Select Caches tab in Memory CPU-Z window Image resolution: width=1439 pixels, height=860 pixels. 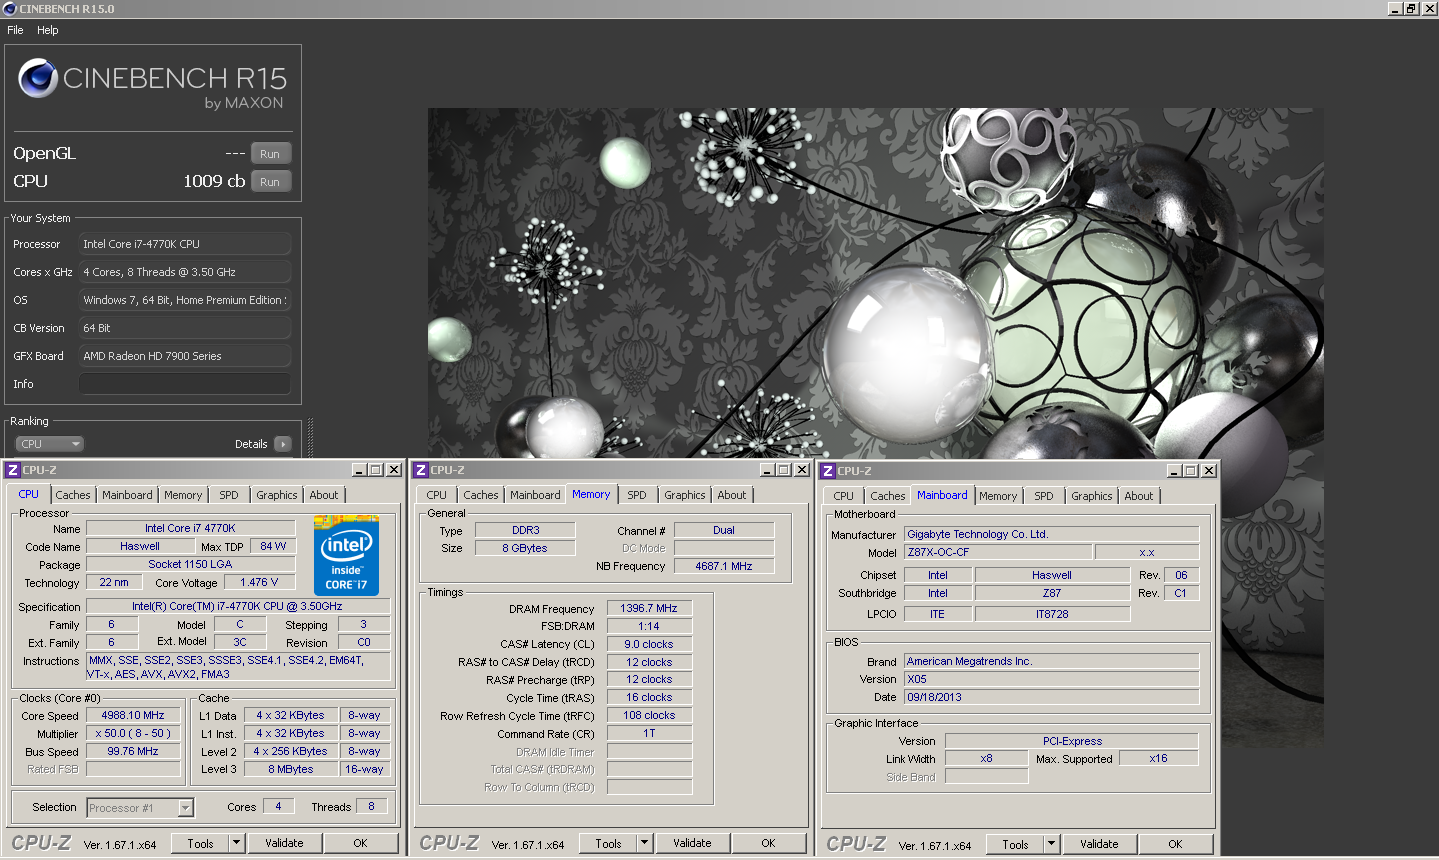click(481, 495)
